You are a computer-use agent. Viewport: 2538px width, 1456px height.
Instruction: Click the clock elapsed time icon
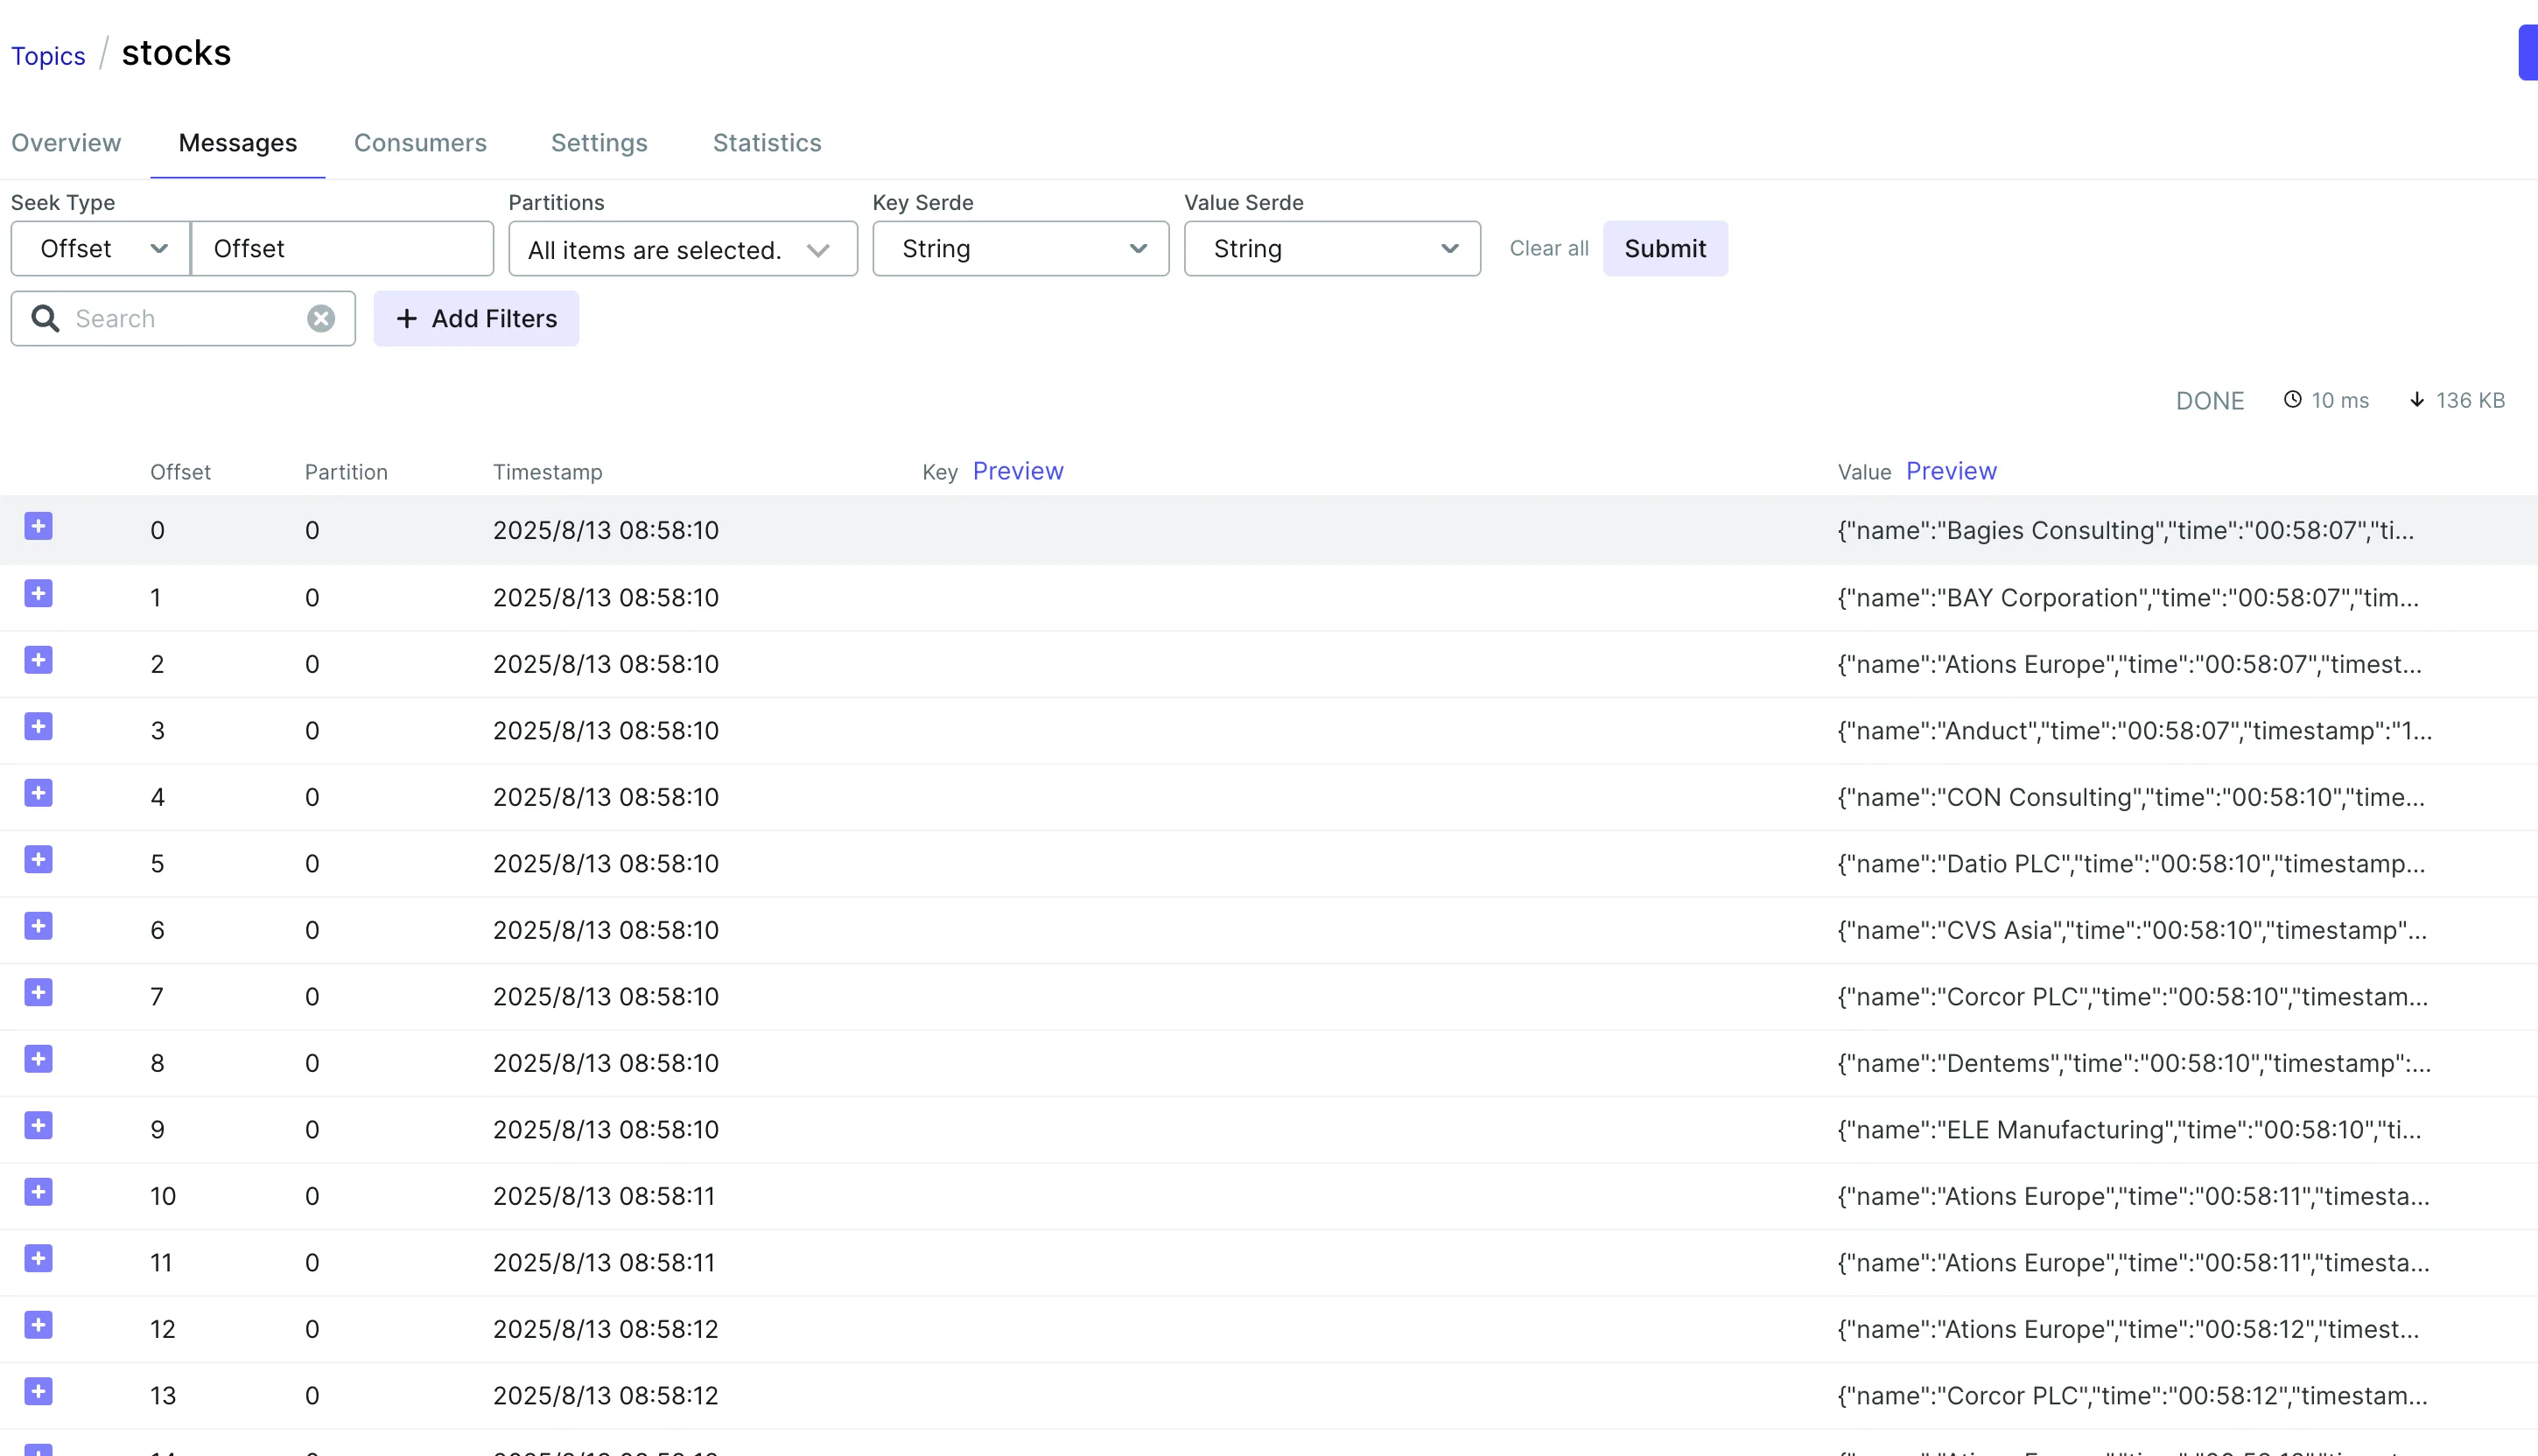(x=2292, y=400)
